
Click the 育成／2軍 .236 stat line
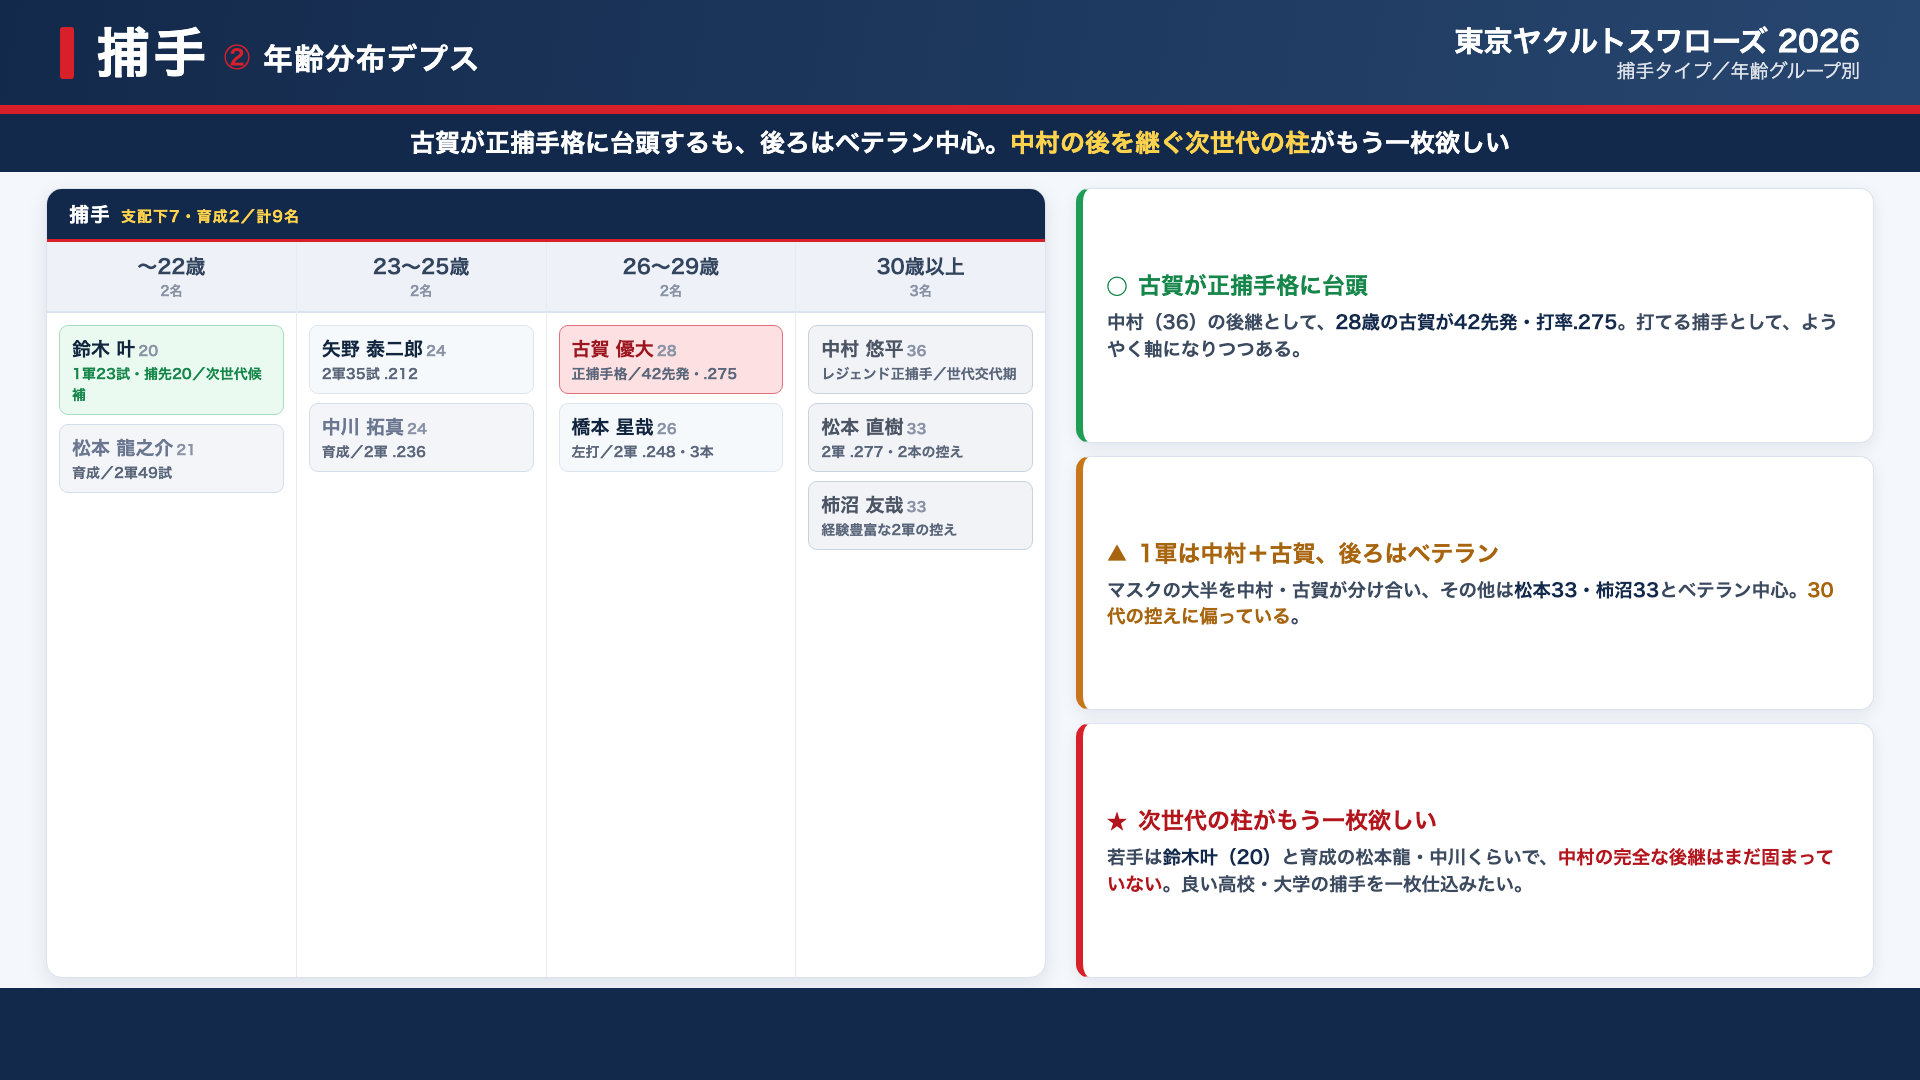pos(374,452)
